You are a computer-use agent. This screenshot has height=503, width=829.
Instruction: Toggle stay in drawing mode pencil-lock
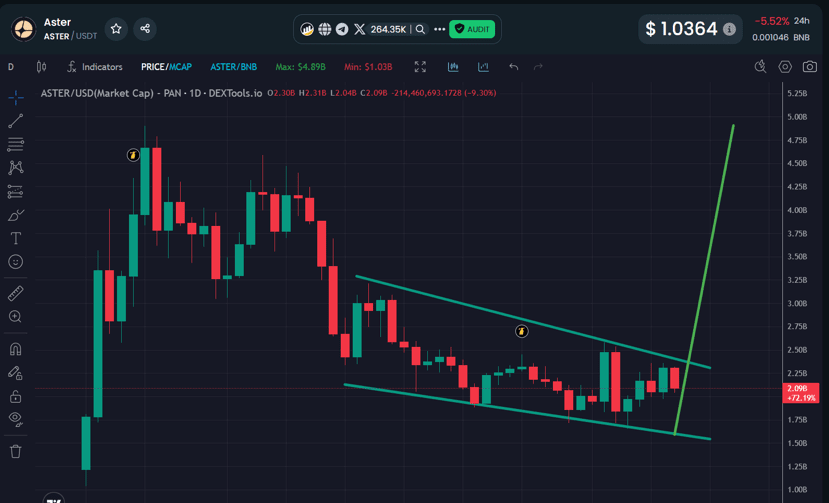16,373
